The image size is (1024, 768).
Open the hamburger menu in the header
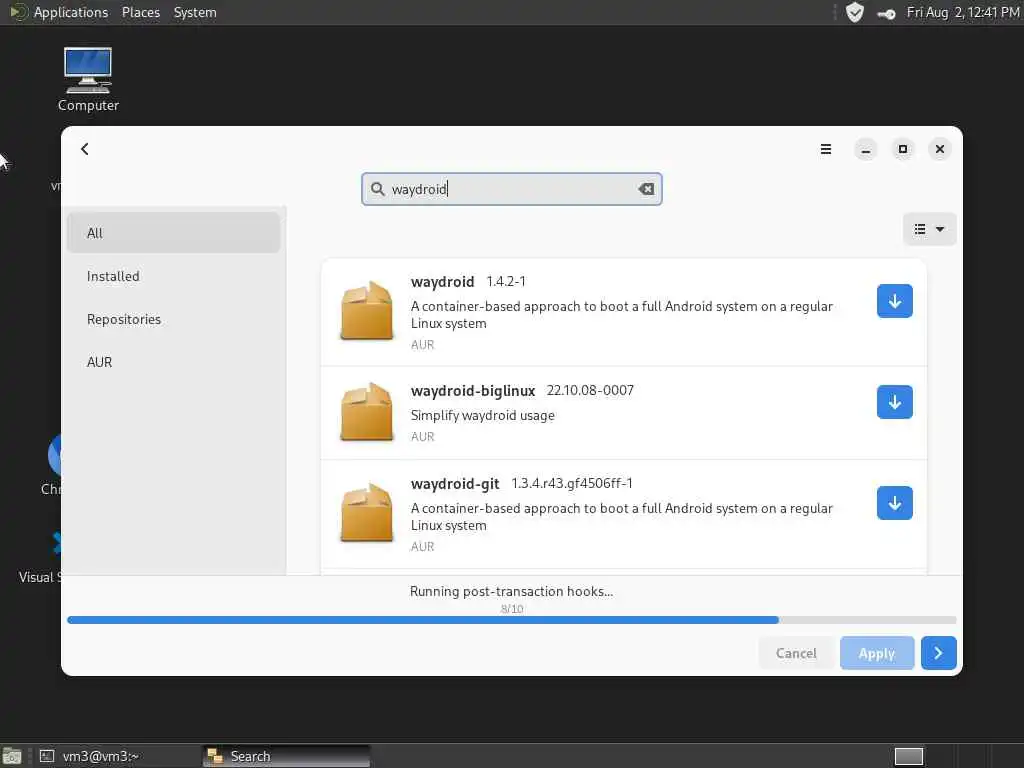coord(825,149)
